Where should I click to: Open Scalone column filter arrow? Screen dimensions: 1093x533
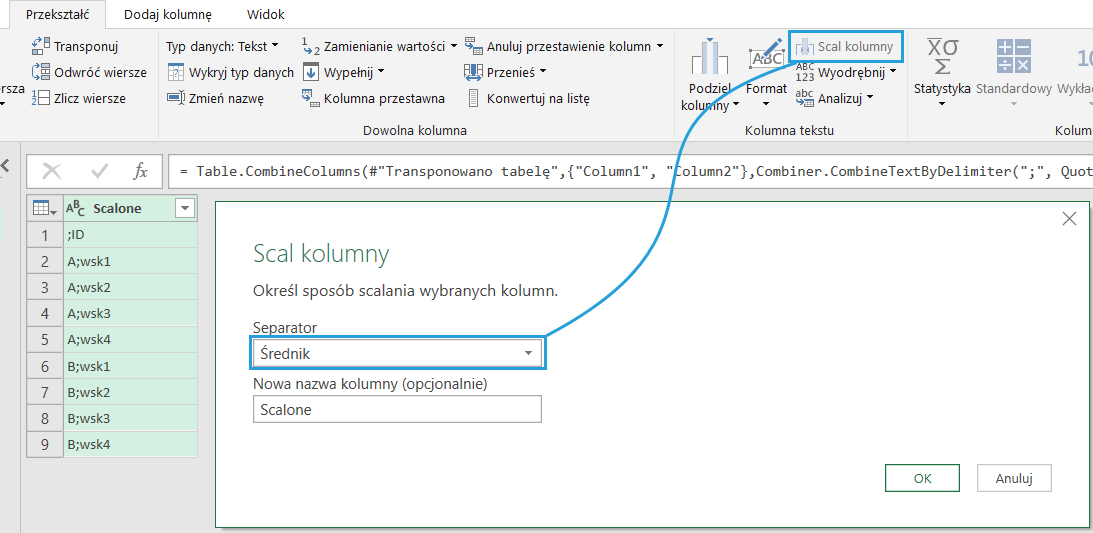[x=184, y=208]
